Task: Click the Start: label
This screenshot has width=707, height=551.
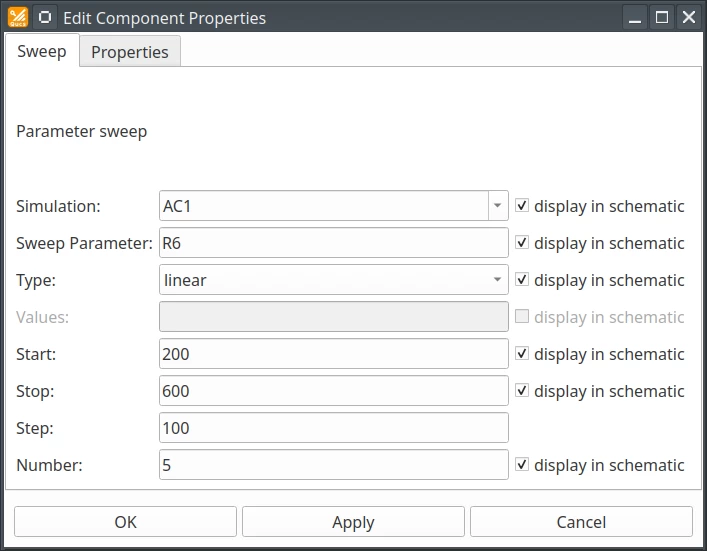Action: point(36,354)
